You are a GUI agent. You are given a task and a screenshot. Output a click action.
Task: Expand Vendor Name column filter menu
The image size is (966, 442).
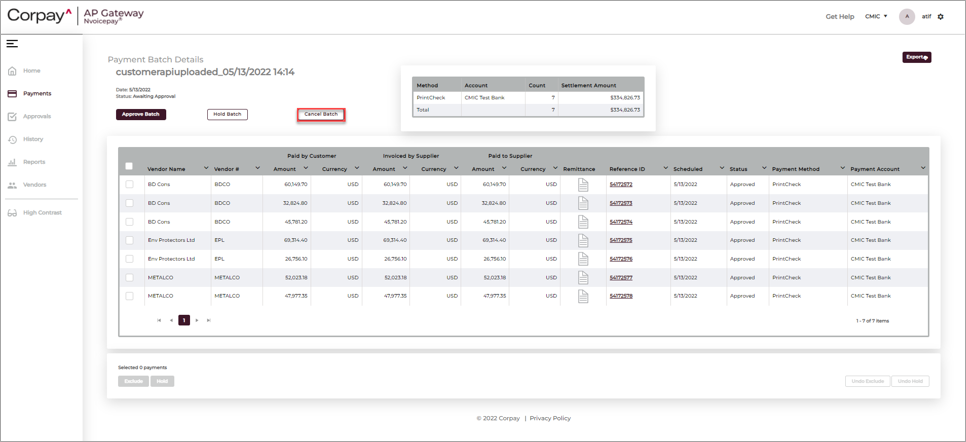206,169
